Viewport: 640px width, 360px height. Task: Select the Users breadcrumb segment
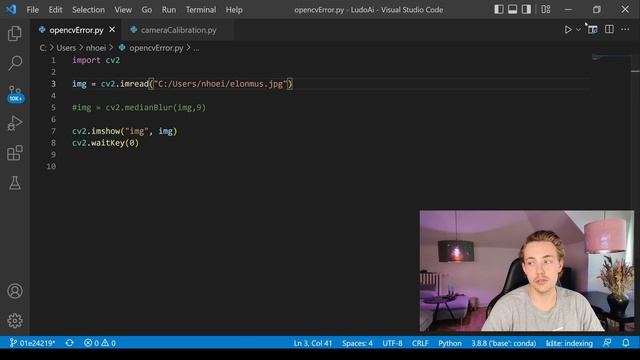tap(66, 48)
